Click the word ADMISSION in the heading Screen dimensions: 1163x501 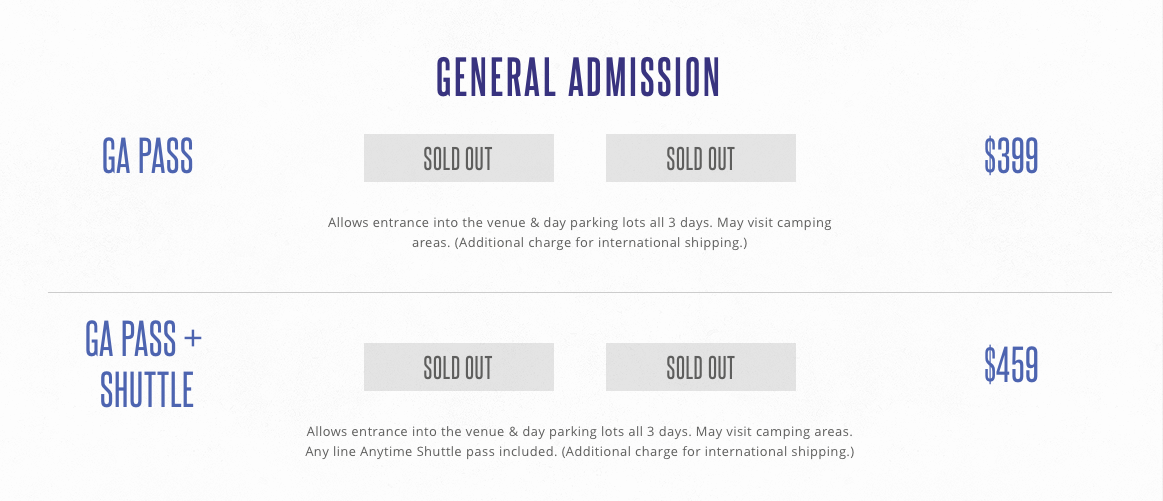[644, 78]
